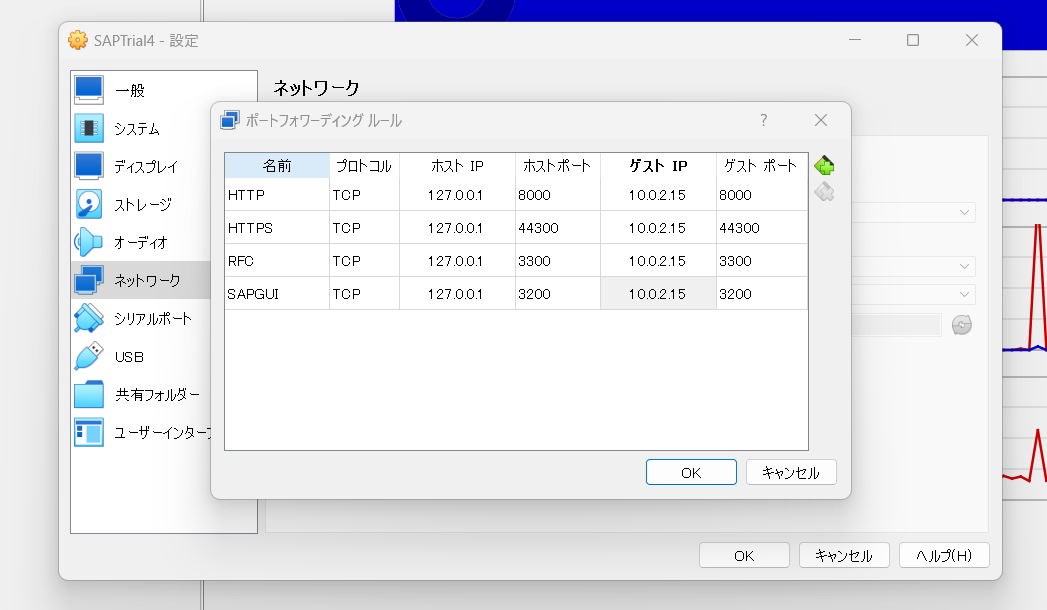Screen dimensions: 1047x610
Task: Click the 名前 column header
Action: click(277, 165)
